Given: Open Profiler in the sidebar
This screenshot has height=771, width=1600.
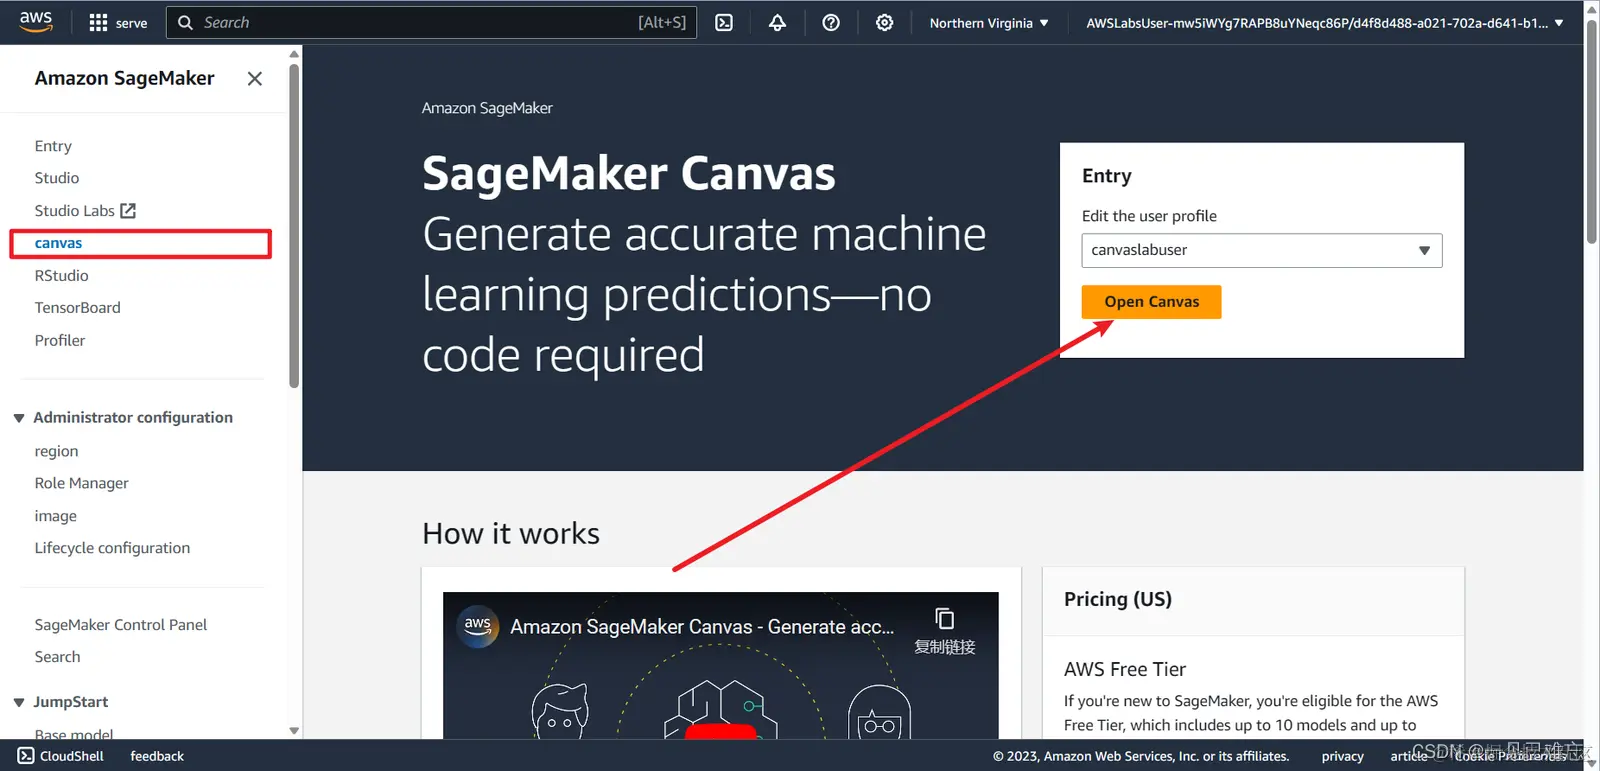Looking at the screenshot, I should 60,341.
